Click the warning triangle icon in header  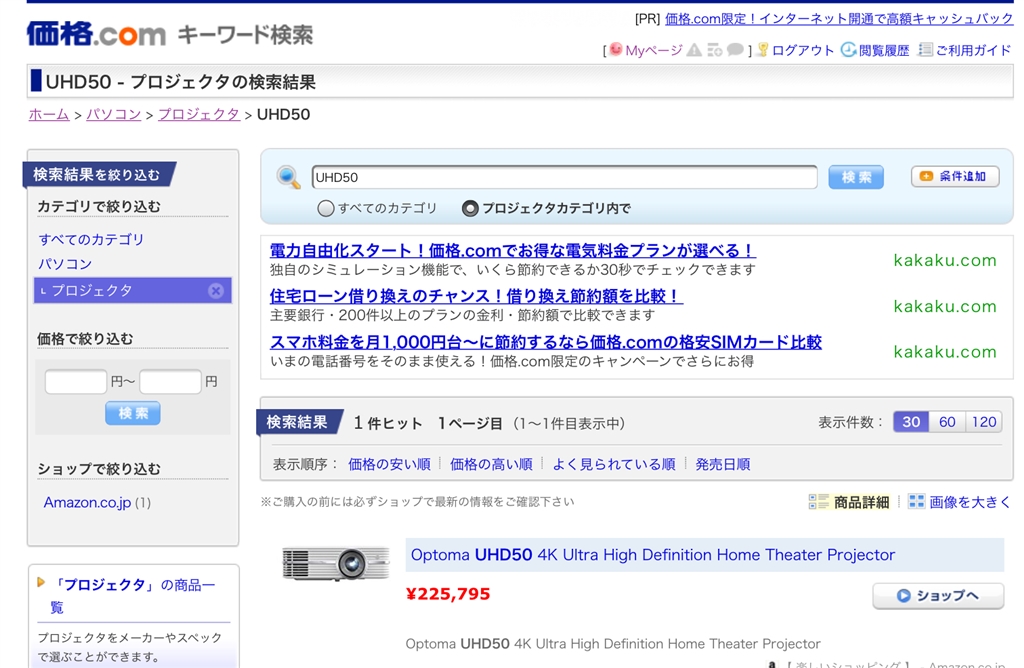click(694, 50)
